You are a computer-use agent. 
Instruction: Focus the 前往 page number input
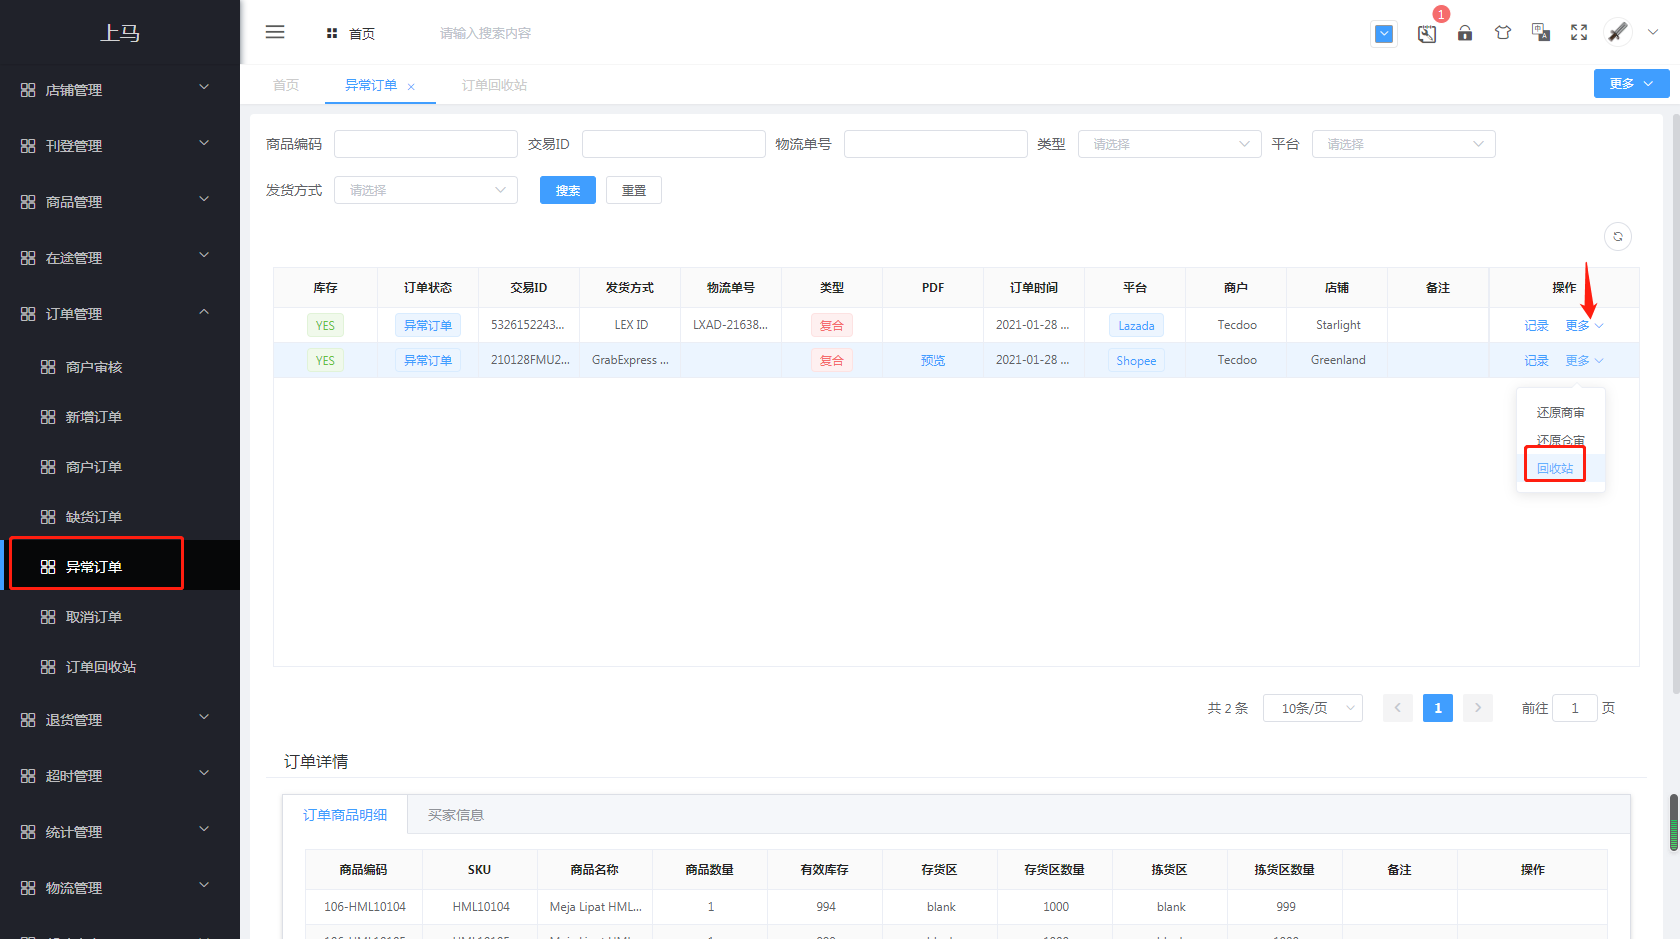1575,708
